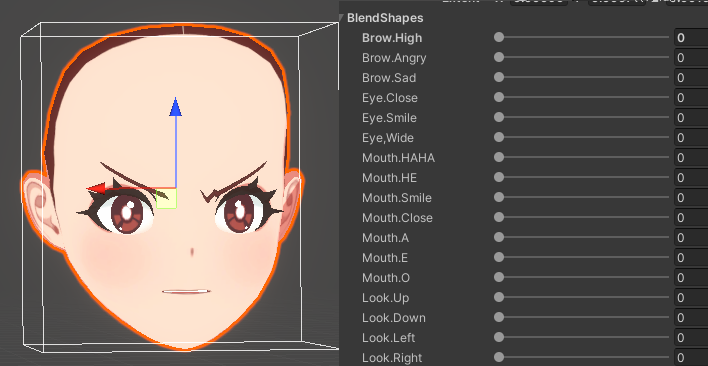
Task: Click the Eye.Smile value field
Action: pyautogui.click(x=691, y=117)
